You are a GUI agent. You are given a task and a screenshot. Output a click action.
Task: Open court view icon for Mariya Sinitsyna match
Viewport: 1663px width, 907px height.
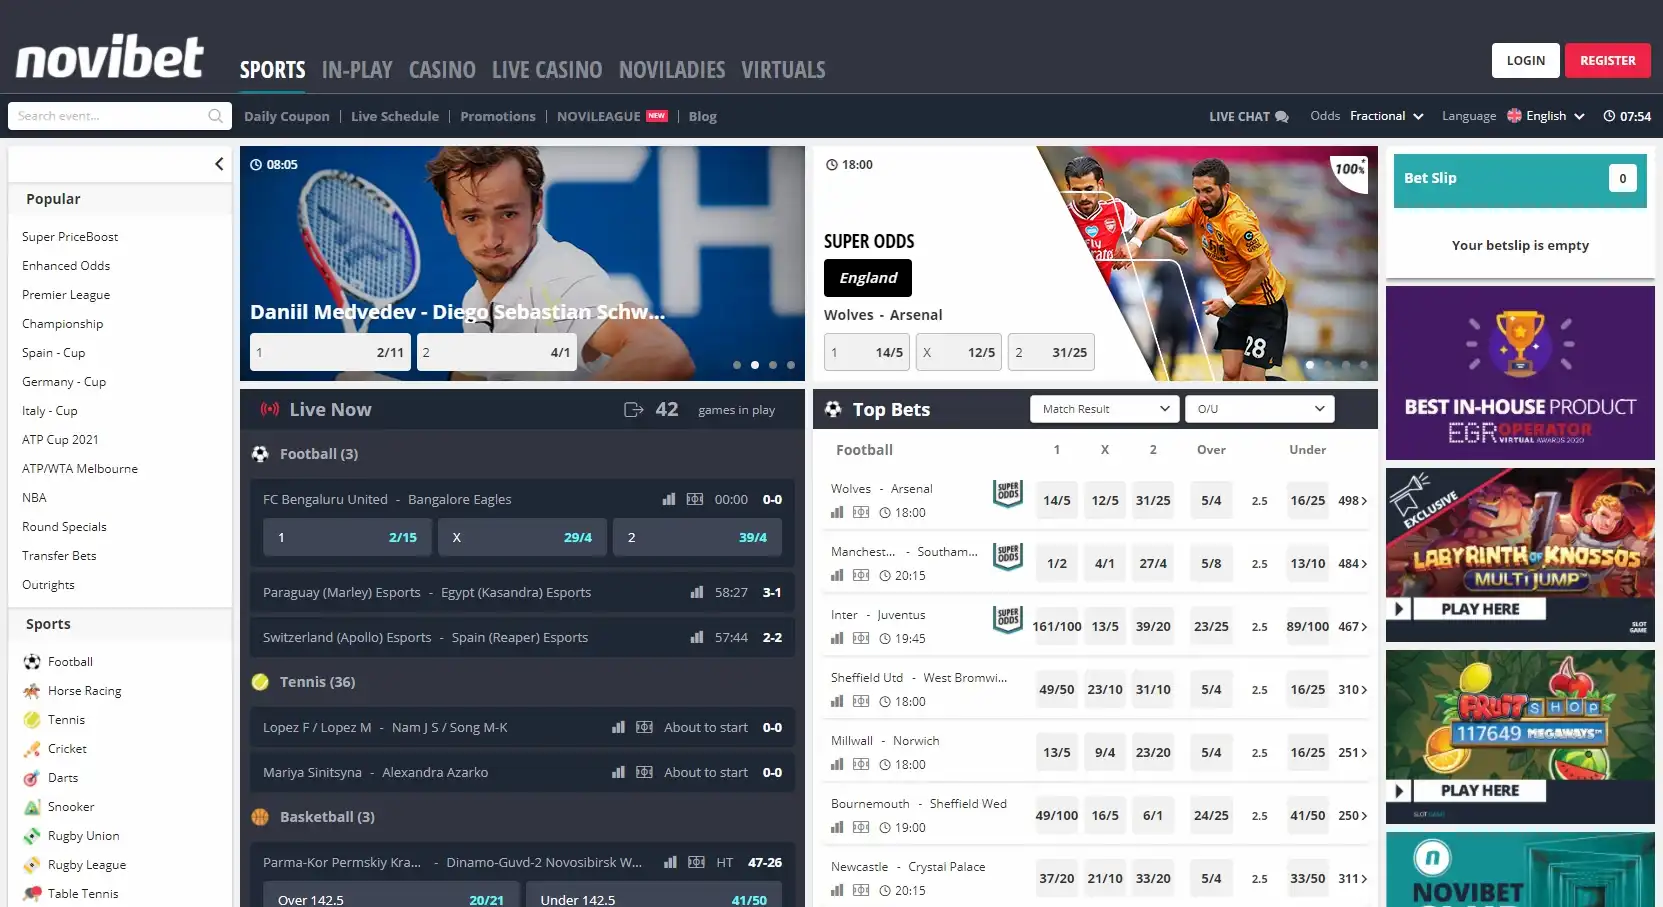coord(645,772)
